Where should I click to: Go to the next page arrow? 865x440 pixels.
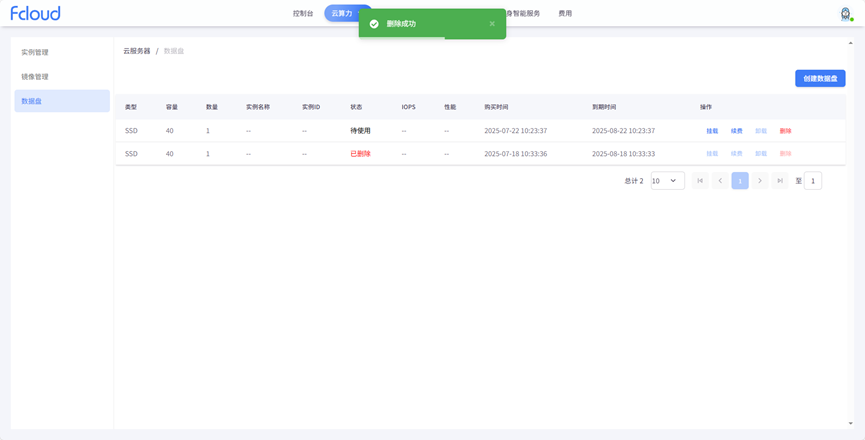(x=760, y=181)
